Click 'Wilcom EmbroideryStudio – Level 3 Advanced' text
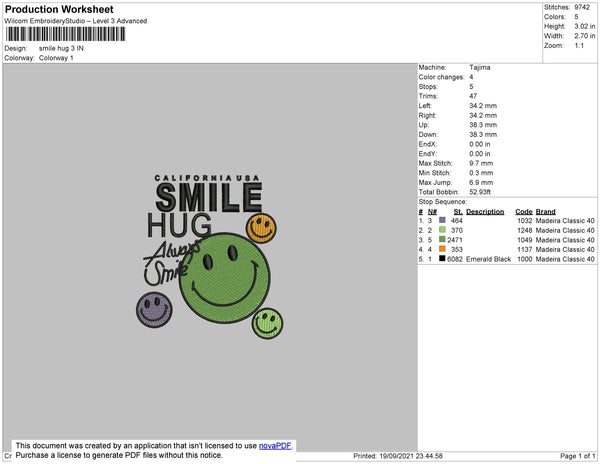 (x=76, y=21)
